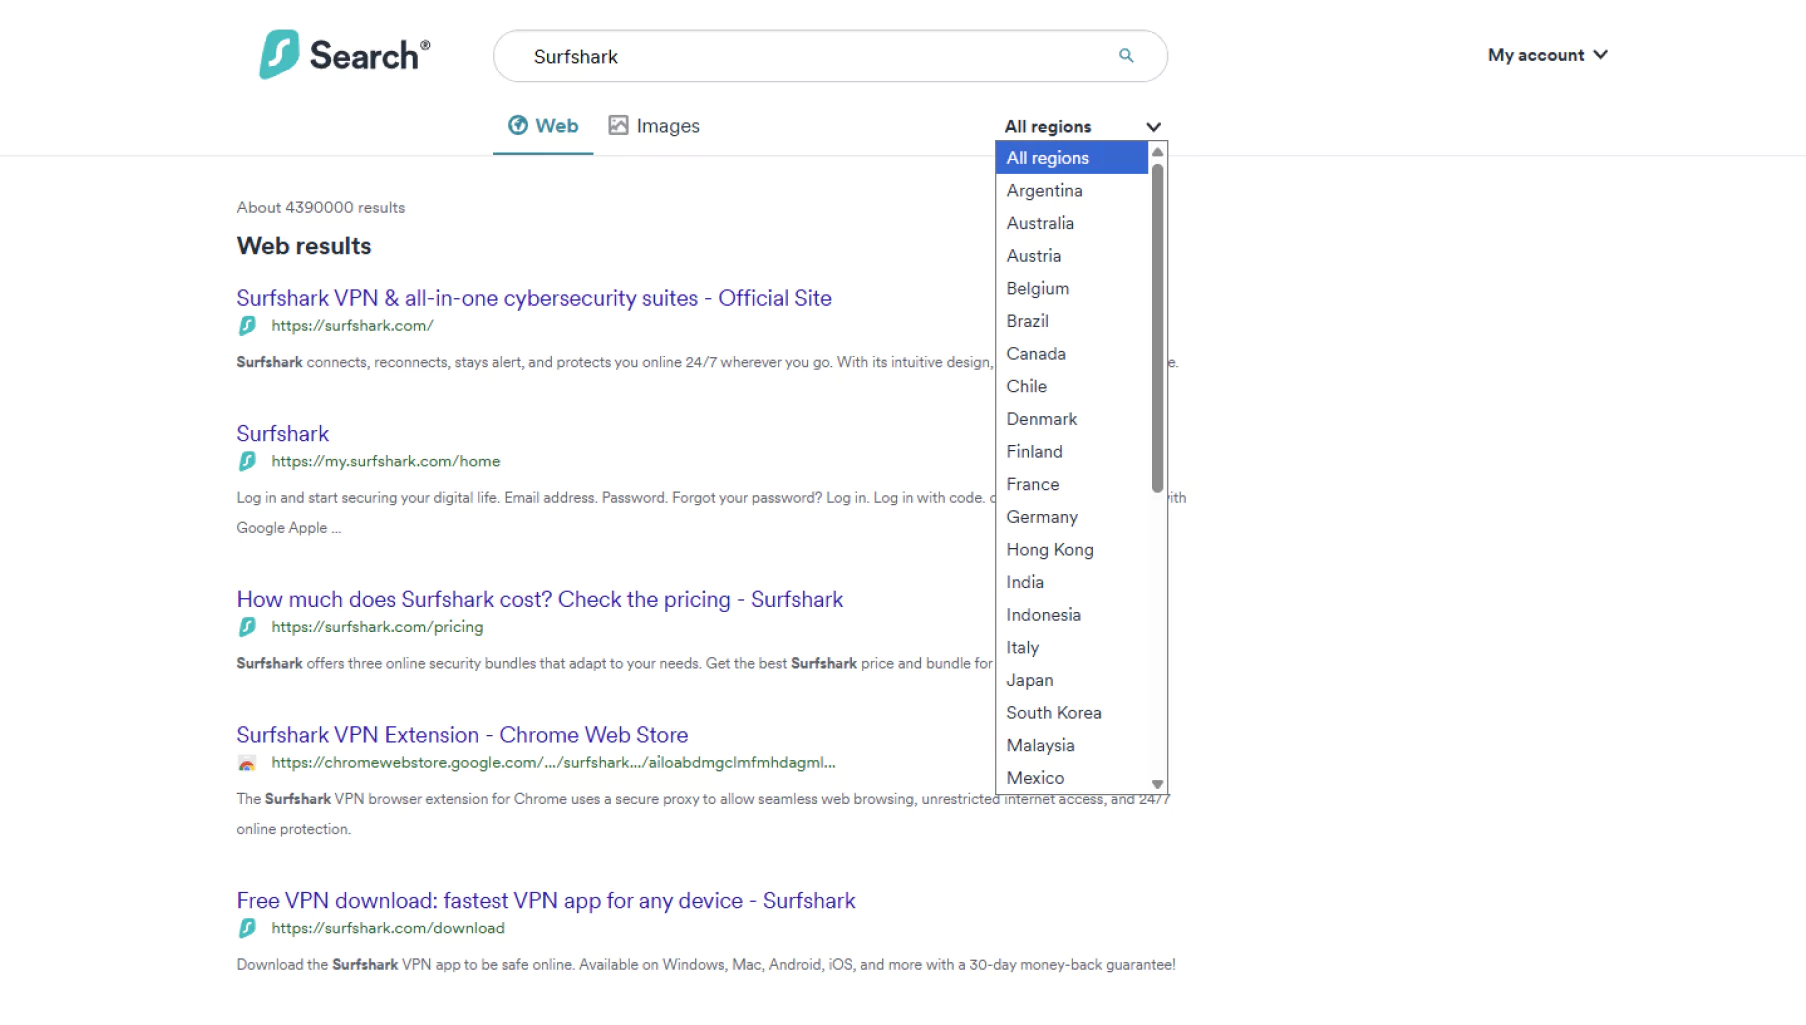Open Free VPN download result
Image resolution: width=1806 pixels, height=1025 pixels.
coord(546,901)
